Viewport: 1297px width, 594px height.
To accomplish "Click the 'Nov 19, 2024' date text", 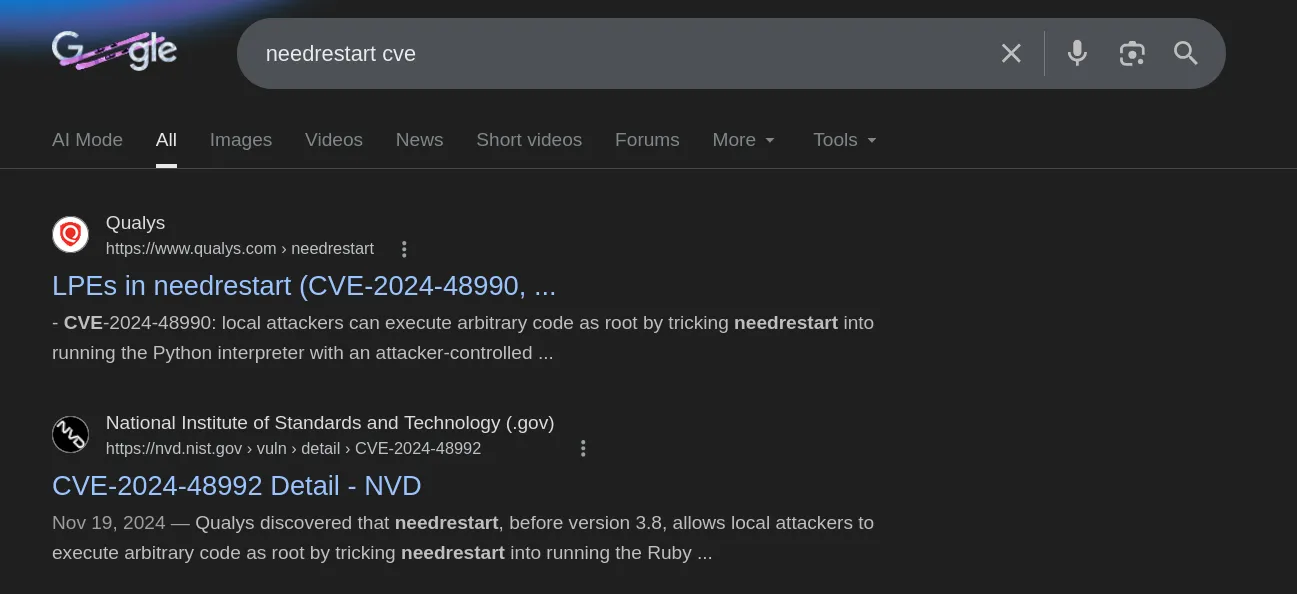I will click(x=107, y=523).
